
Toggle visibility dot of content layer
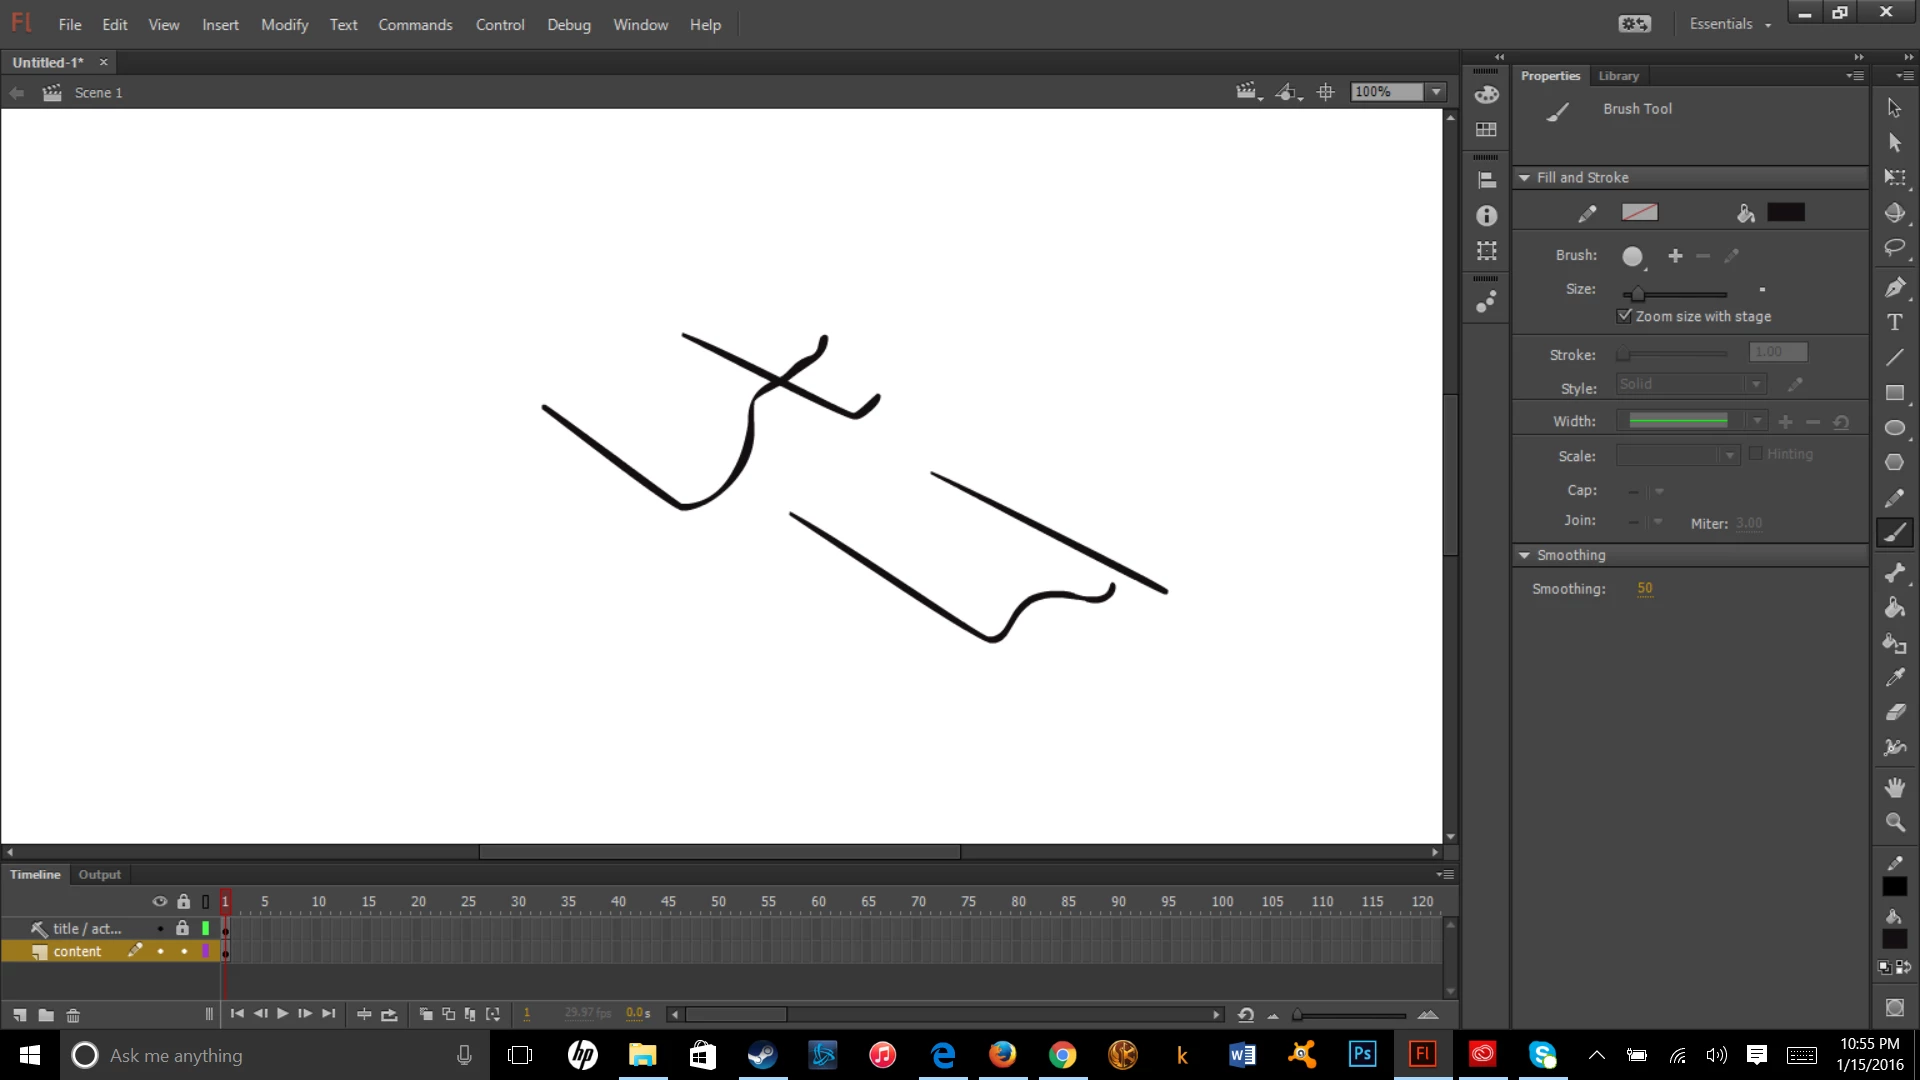point(160,951)
